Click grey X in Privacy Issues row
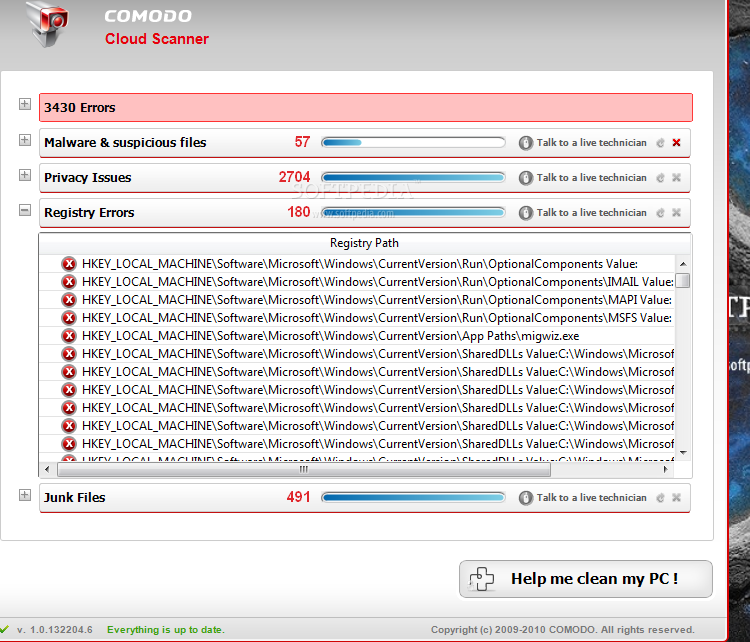This screenshot has width=750, height=642. tap(676, 177)
